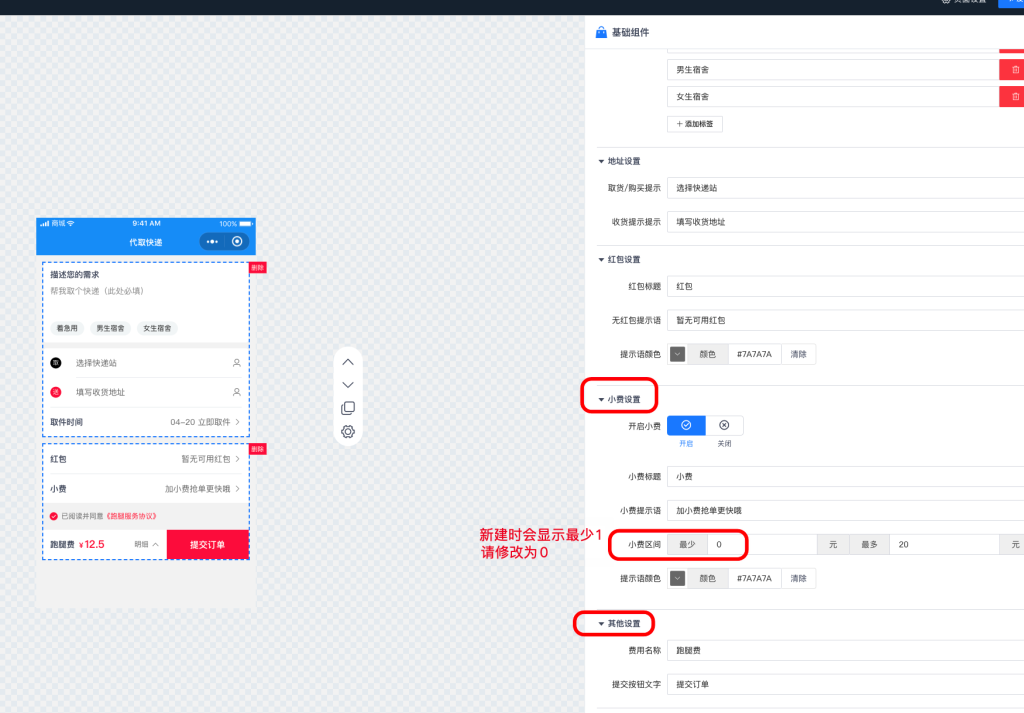The image size is (1024, 713).
Task: Disable tips with the 关闭 option
Action: (x=724, y=426)
